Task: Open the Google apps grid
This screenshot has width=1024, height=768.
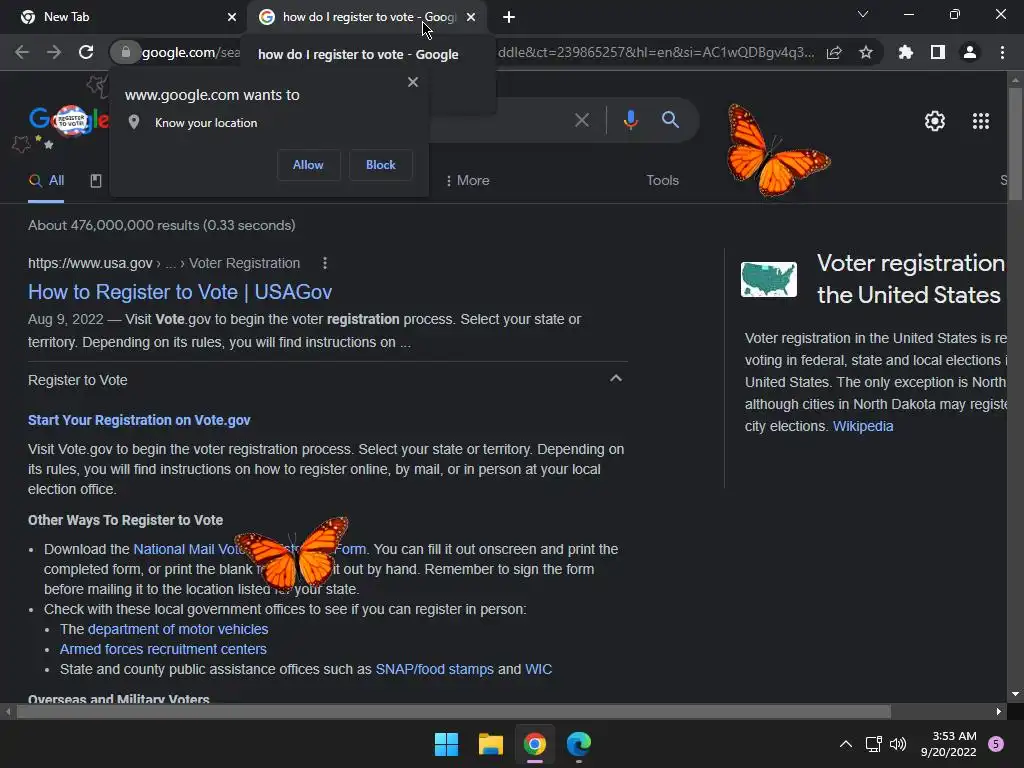Action: point(981,121)
